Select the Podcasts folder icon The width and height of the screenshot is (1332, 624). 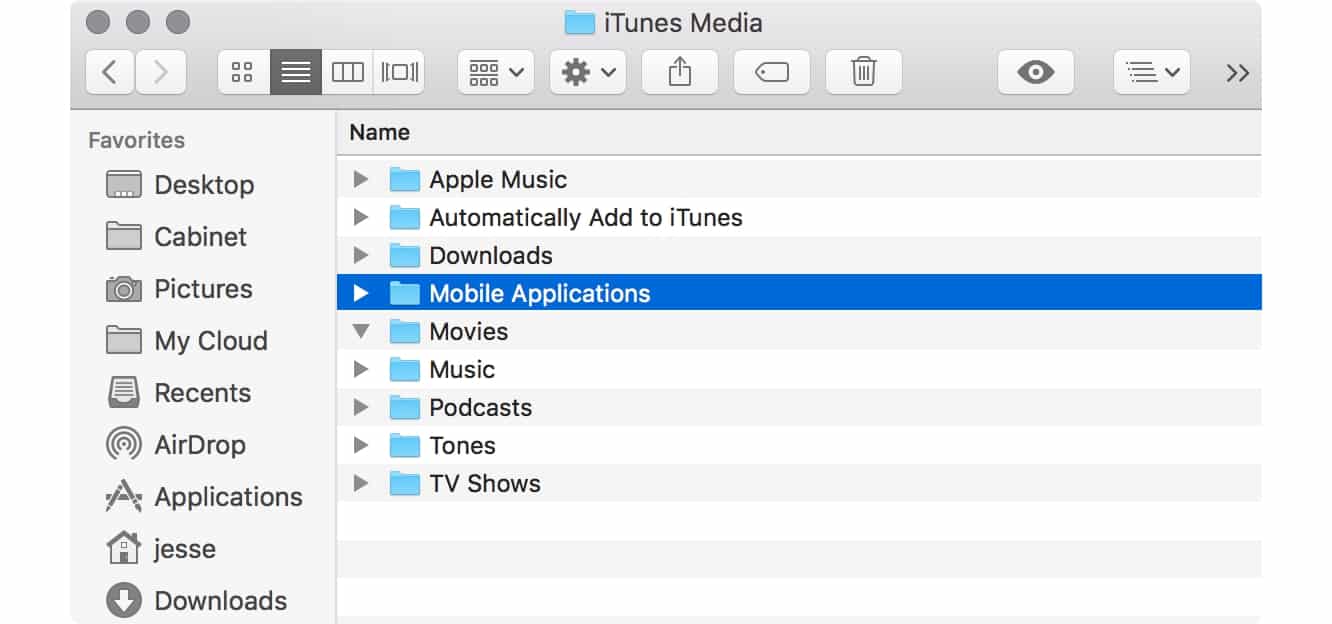coord(404,408)
